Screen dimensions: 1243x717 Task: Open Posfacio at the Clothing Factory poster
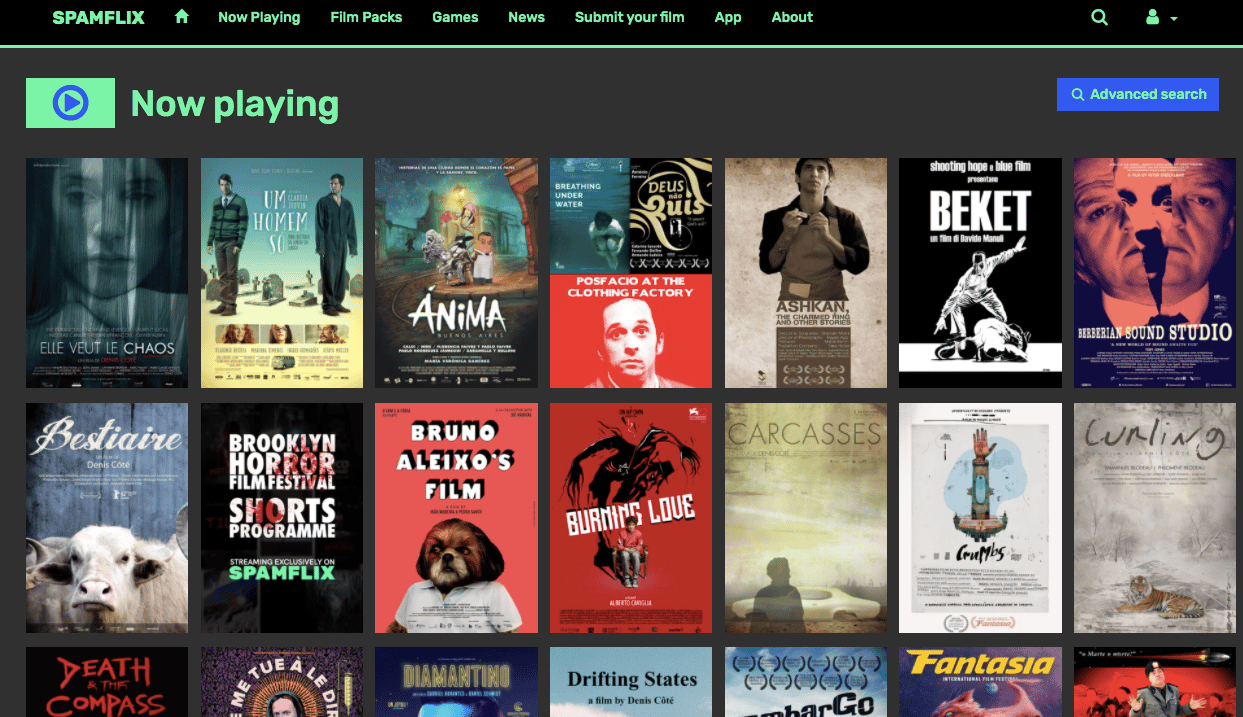pos(631,273)
